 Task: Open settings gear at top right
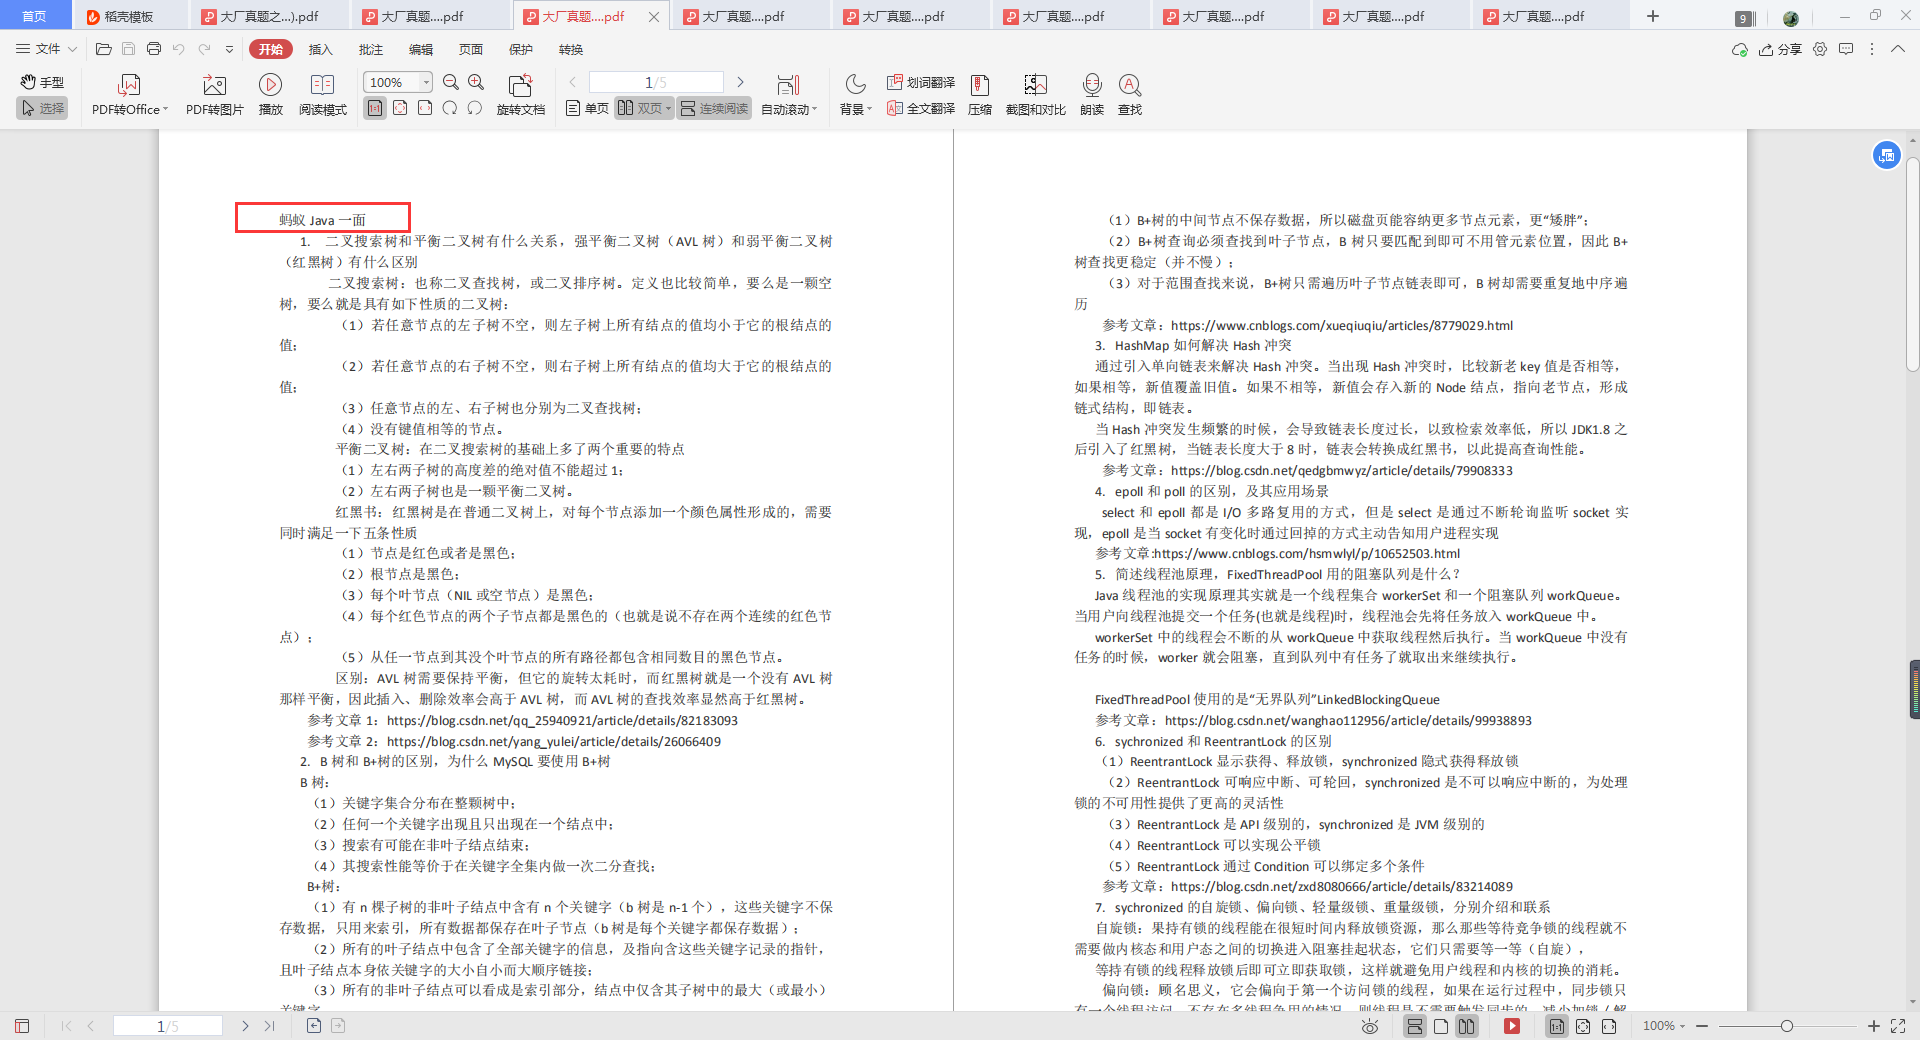coord(1820,49)
